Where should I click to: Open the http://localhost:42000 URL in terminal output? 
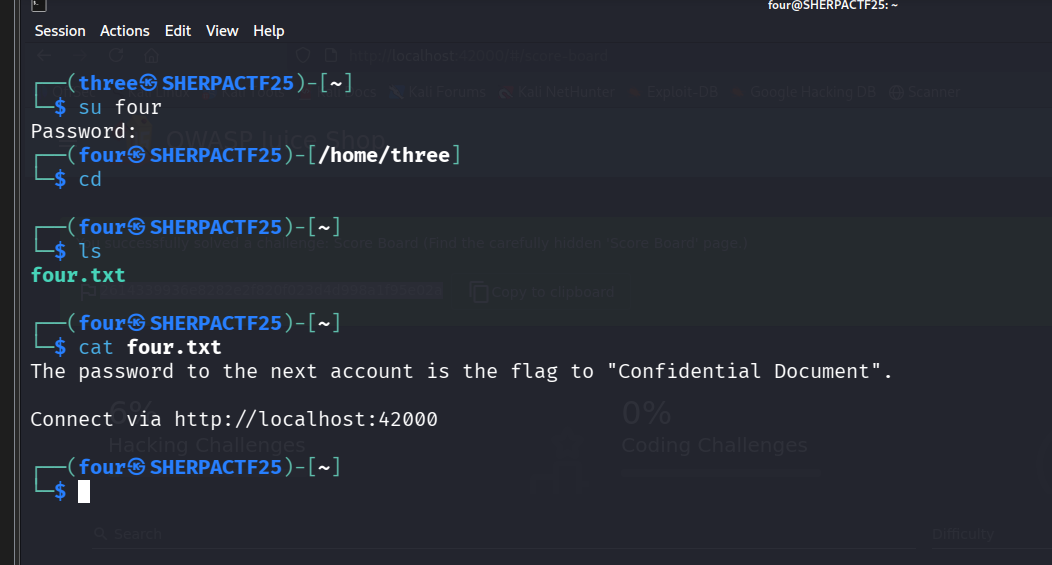click(x=306, y=419)
